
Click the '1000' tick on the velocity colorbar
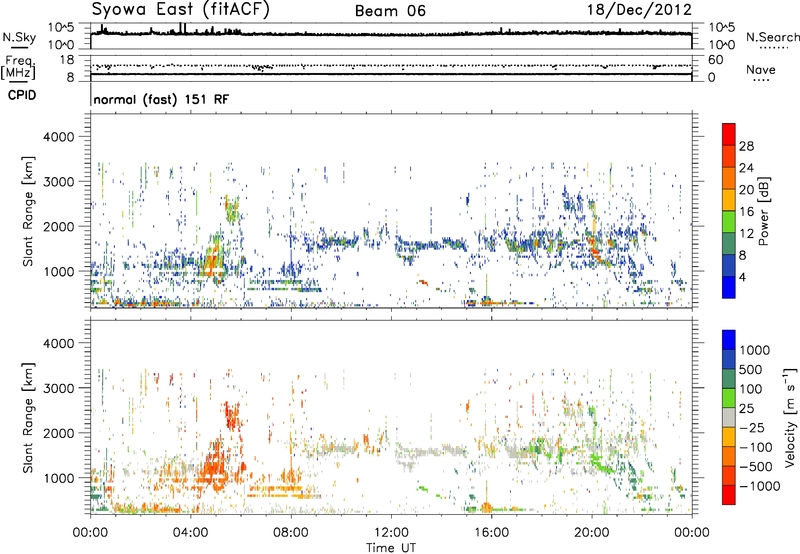755,350
